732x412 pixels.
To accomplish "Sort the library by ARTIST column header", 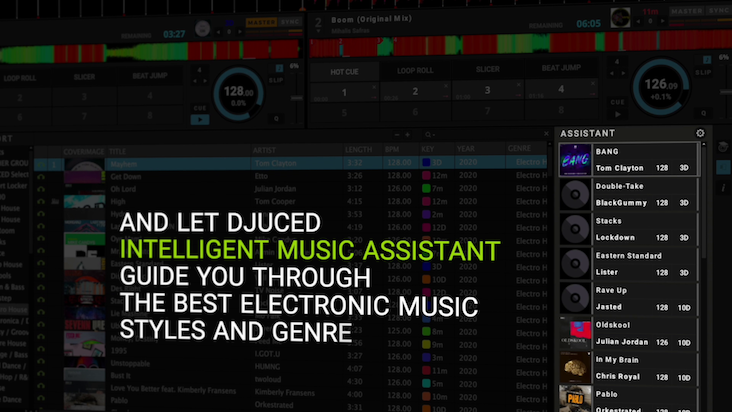I will pos(265,148).
